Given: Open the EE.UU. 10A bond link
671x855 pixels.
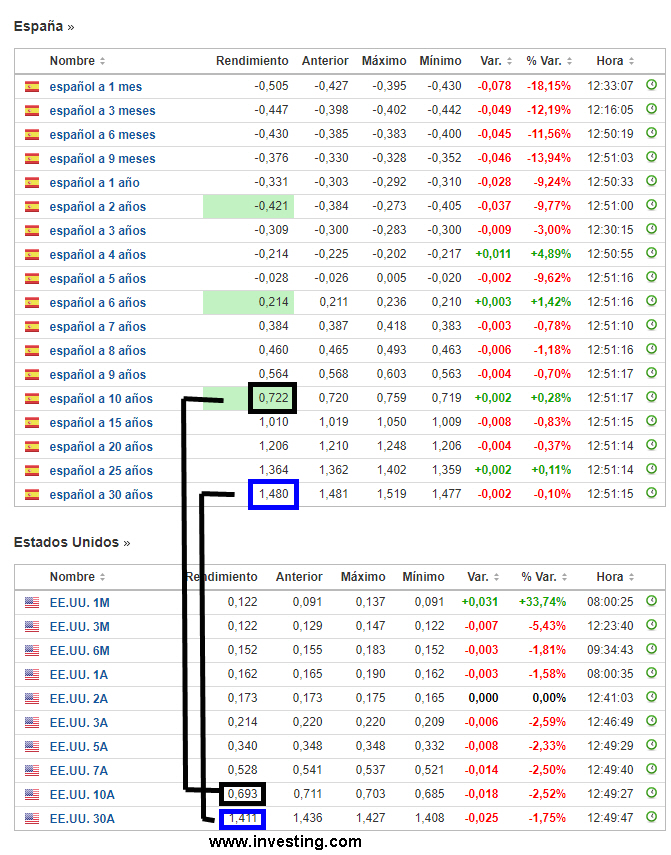Looking at the screenshot, I should (82, 794).
